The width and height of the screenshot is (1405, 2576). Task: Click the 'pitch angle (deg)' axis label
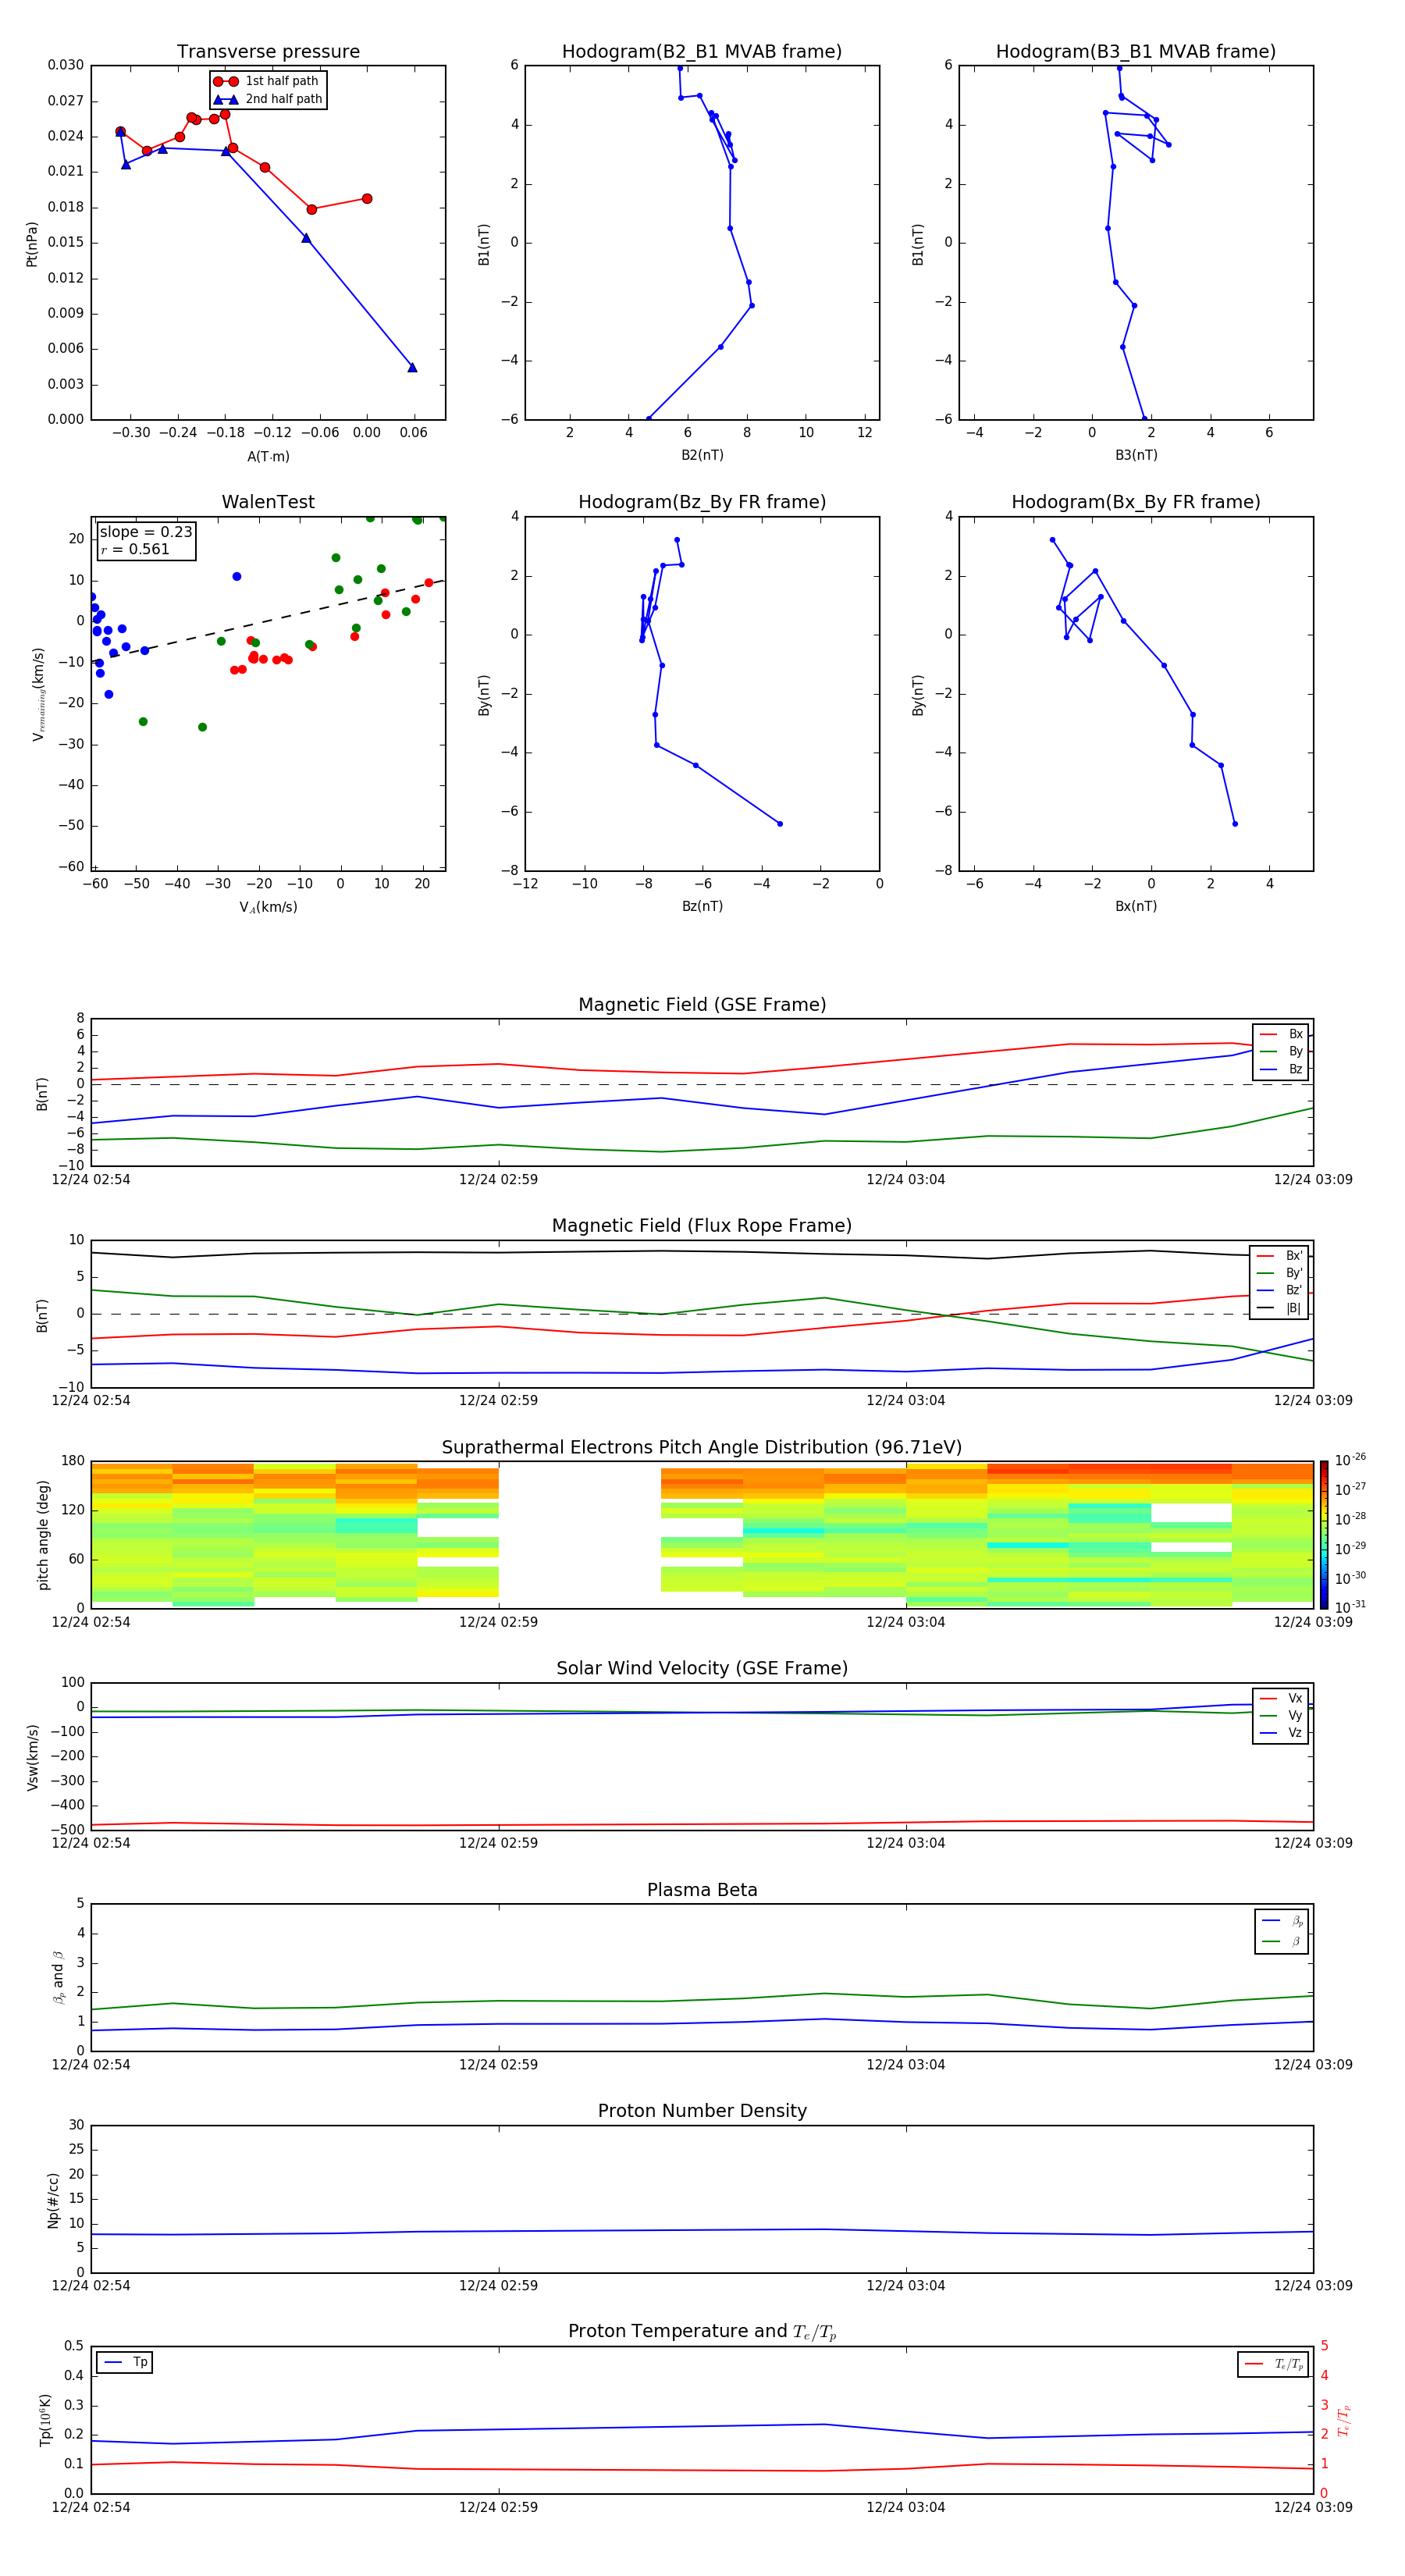pyautogui.click(x=43, y=1535)
